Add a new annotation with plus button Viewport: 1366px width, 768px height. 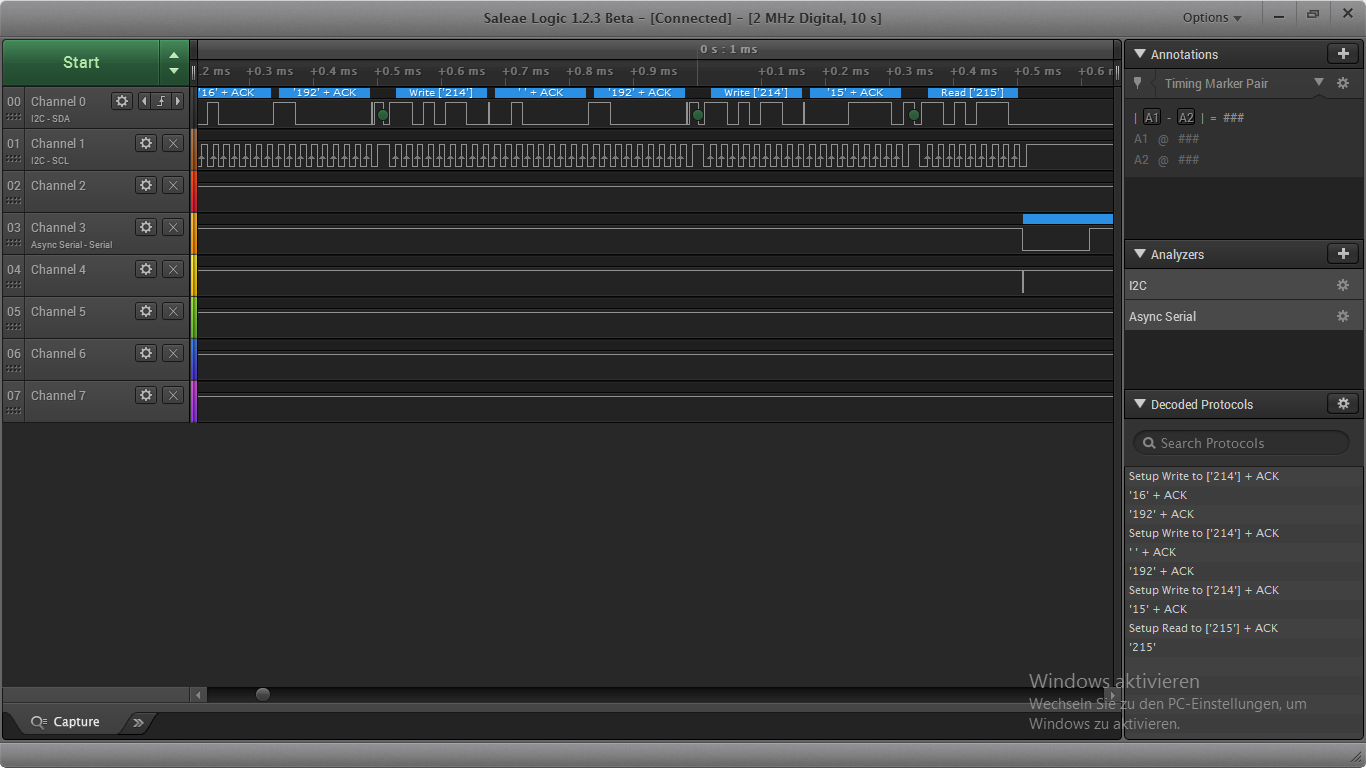click(1343, 54)
